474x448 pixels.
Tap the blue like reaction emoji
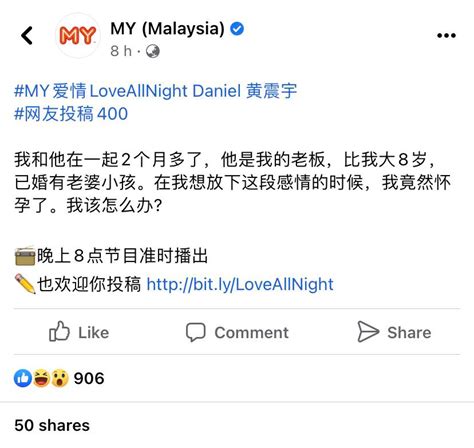[23, 378]
